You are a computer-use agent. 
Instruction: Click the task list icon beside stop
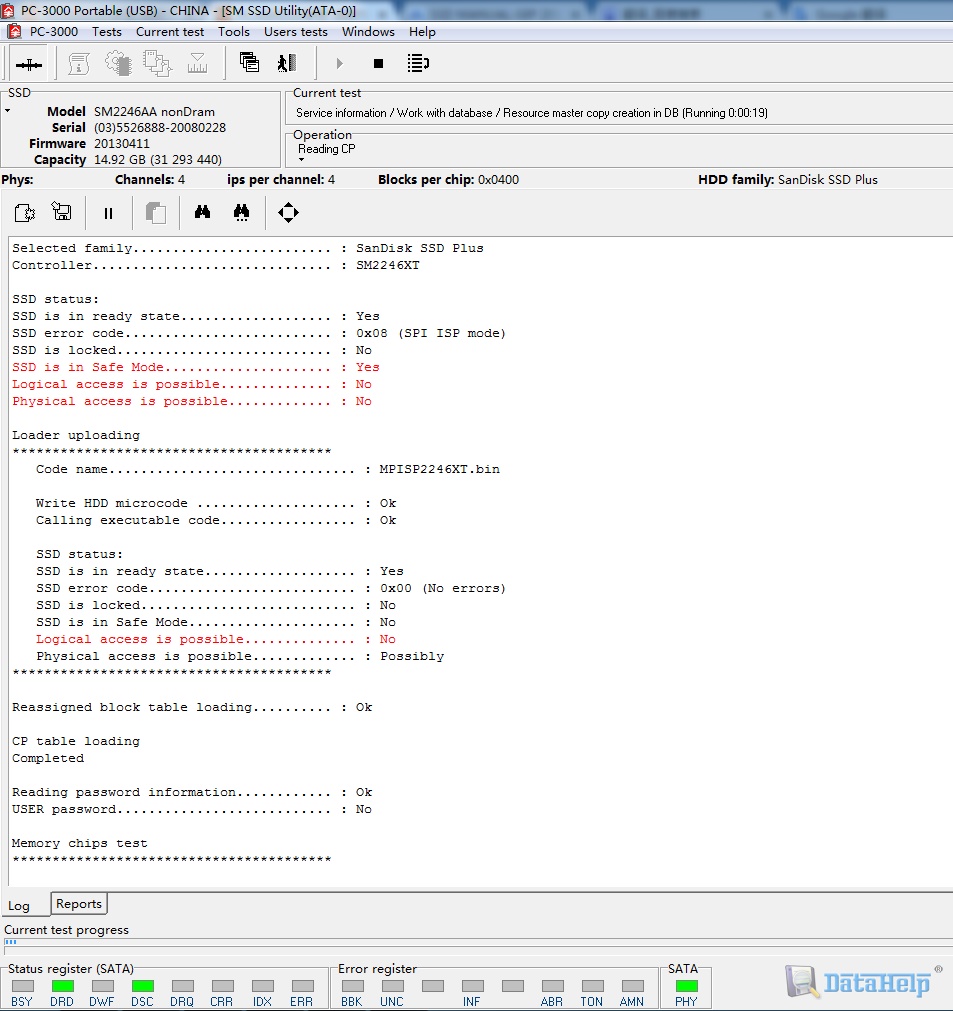click(418, 64)
